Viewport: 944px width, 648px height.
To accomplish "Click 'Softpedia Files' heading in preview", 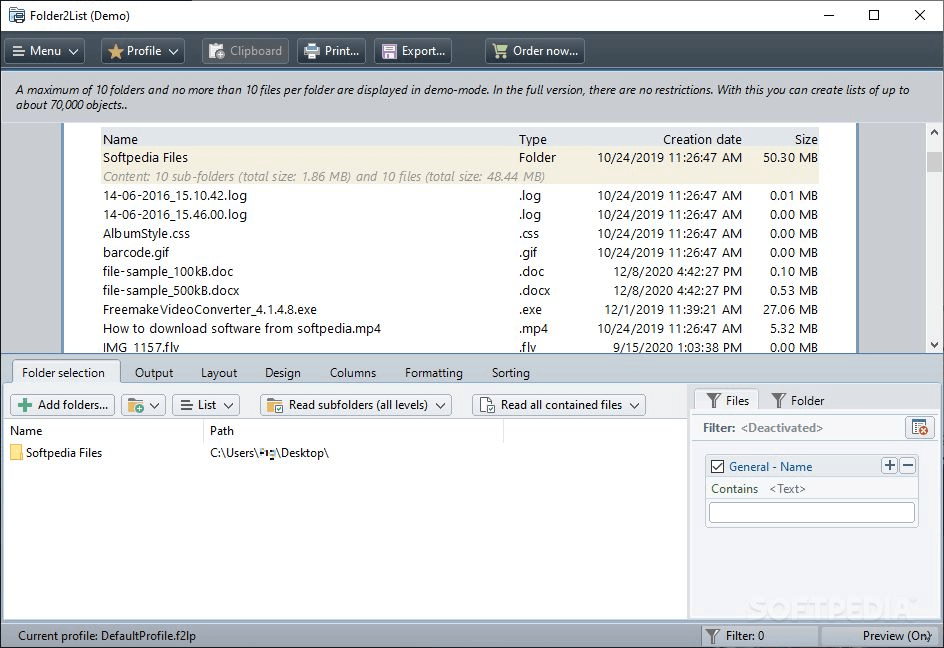I will click(145, 157).
